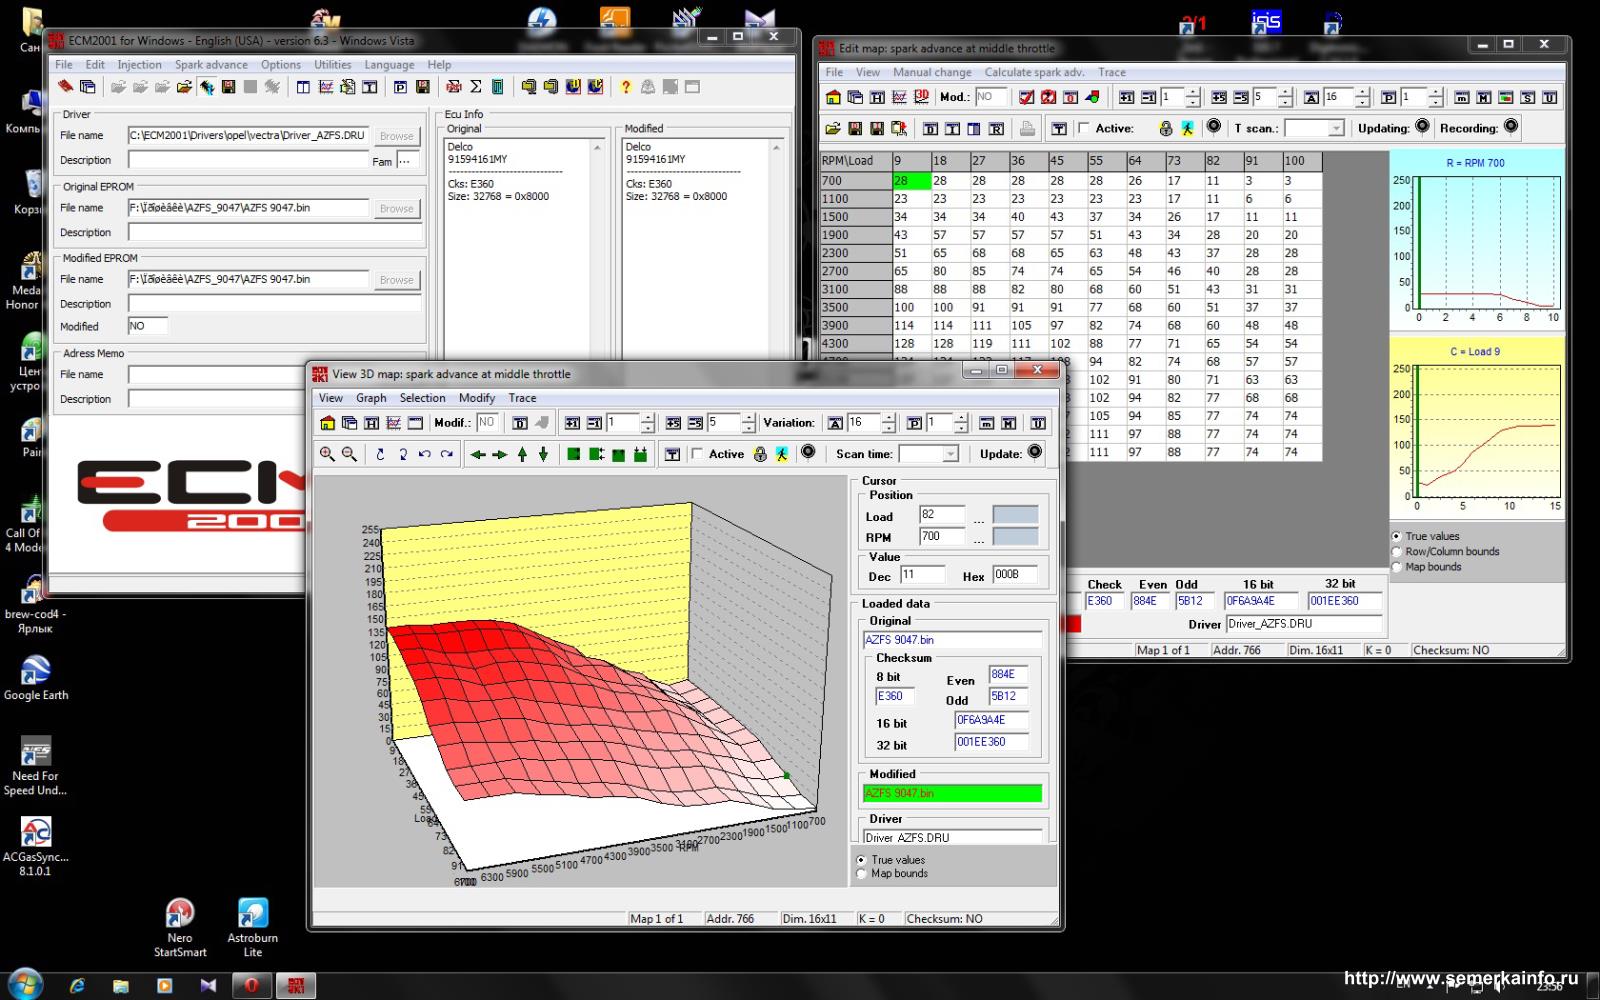The image size is (1600, 1000).
Task: Open the Manual change menu
Action: point(932,72)
